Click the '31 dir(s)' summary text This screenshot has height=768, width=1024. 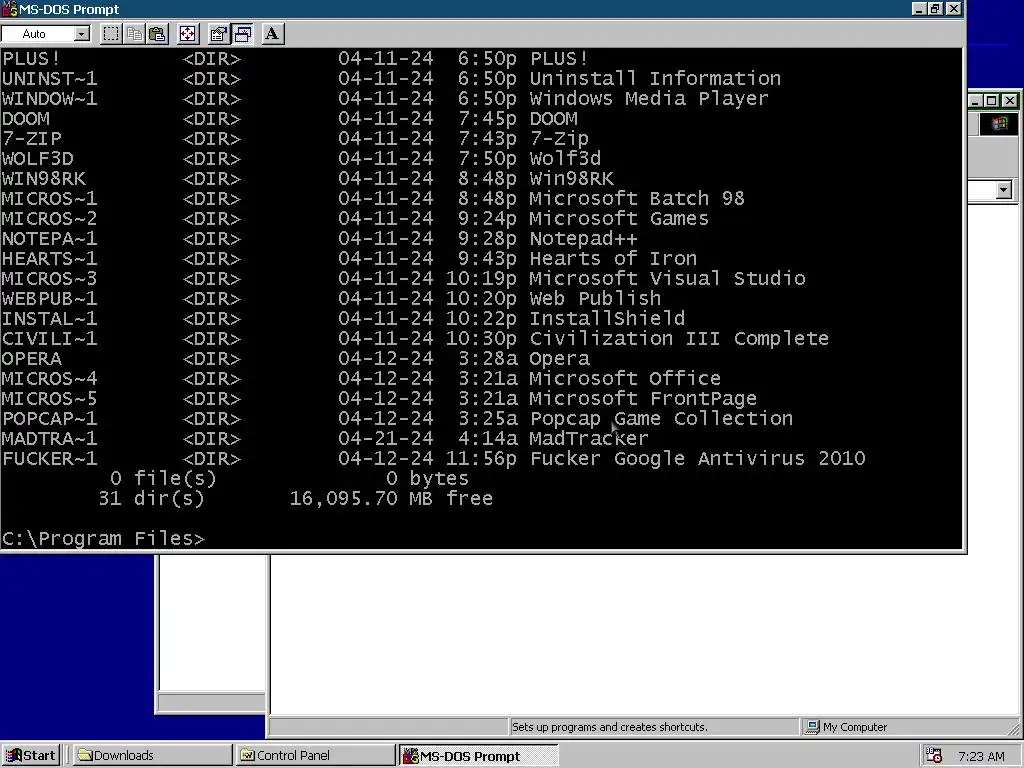tap(152, 499)
